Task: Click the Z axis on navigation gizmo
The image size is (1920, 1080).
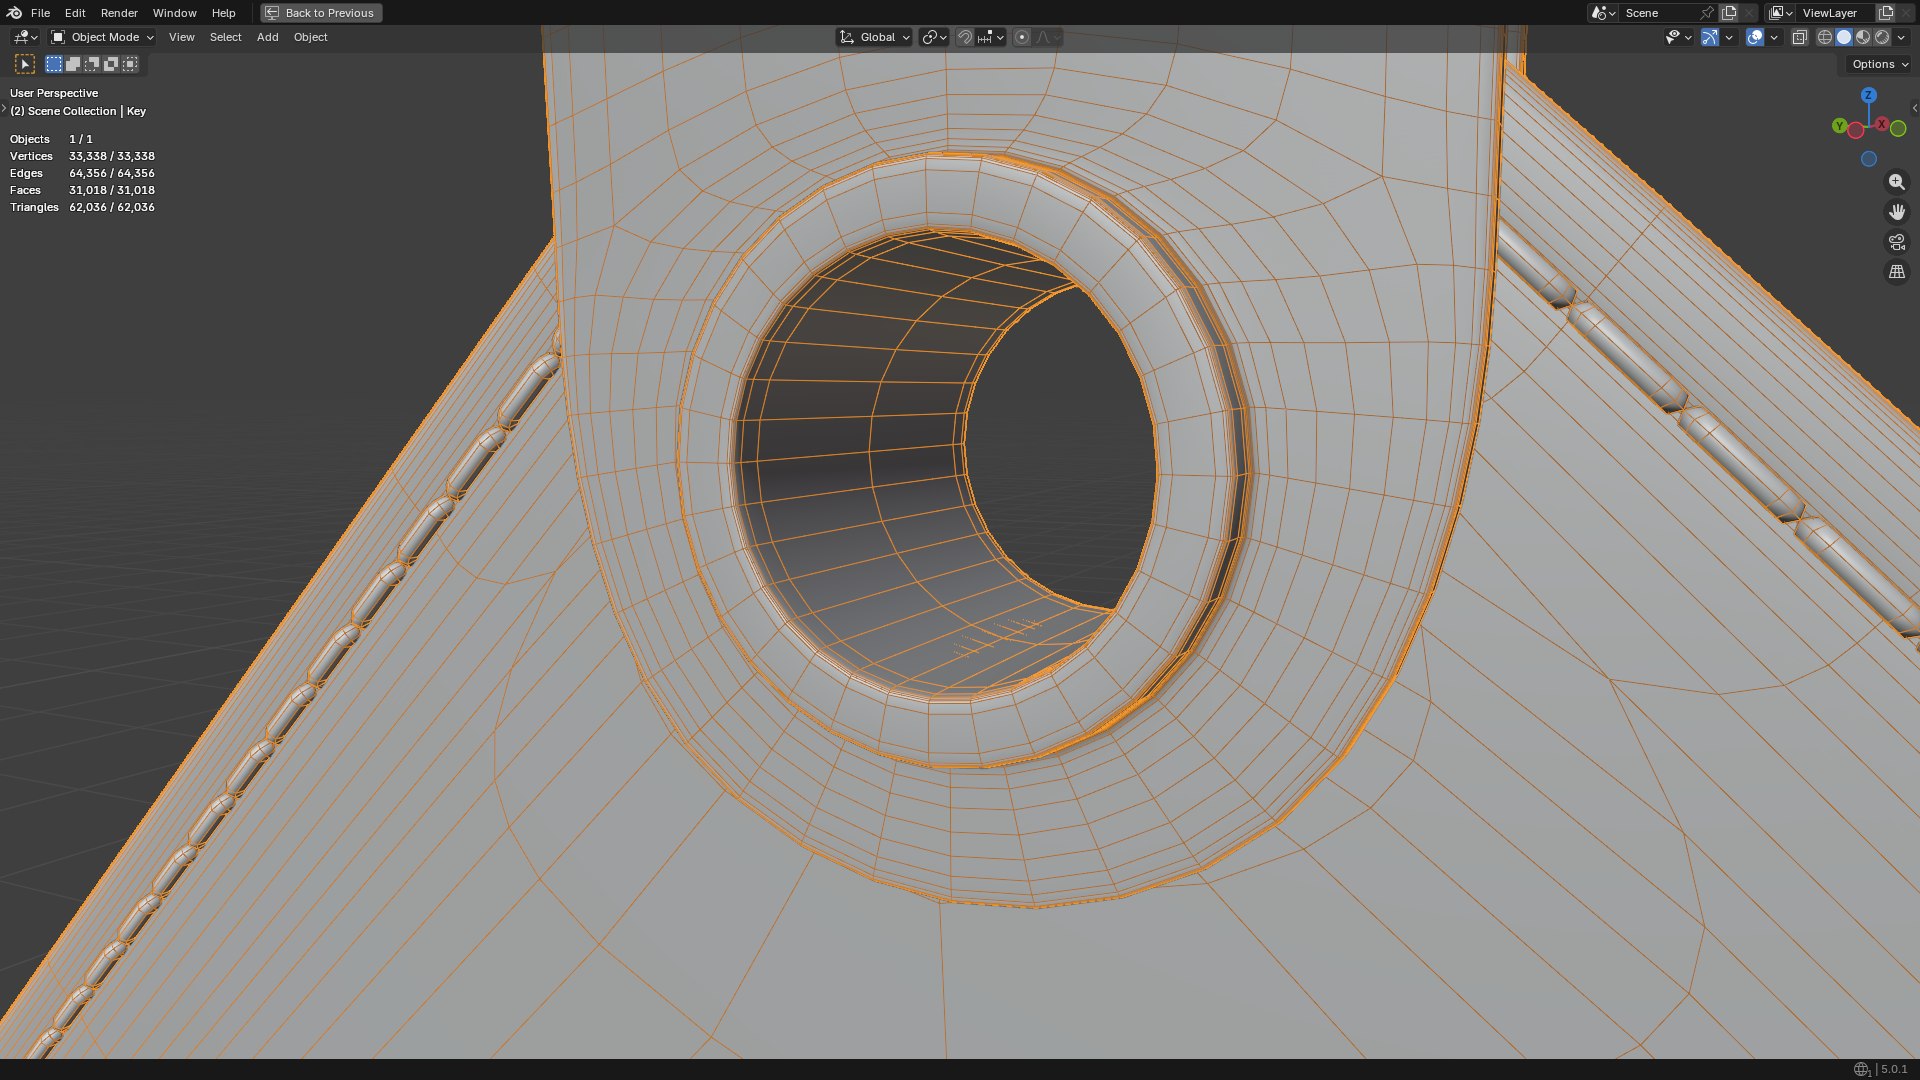Action: pyautogui.click(x=1868, y=95)
